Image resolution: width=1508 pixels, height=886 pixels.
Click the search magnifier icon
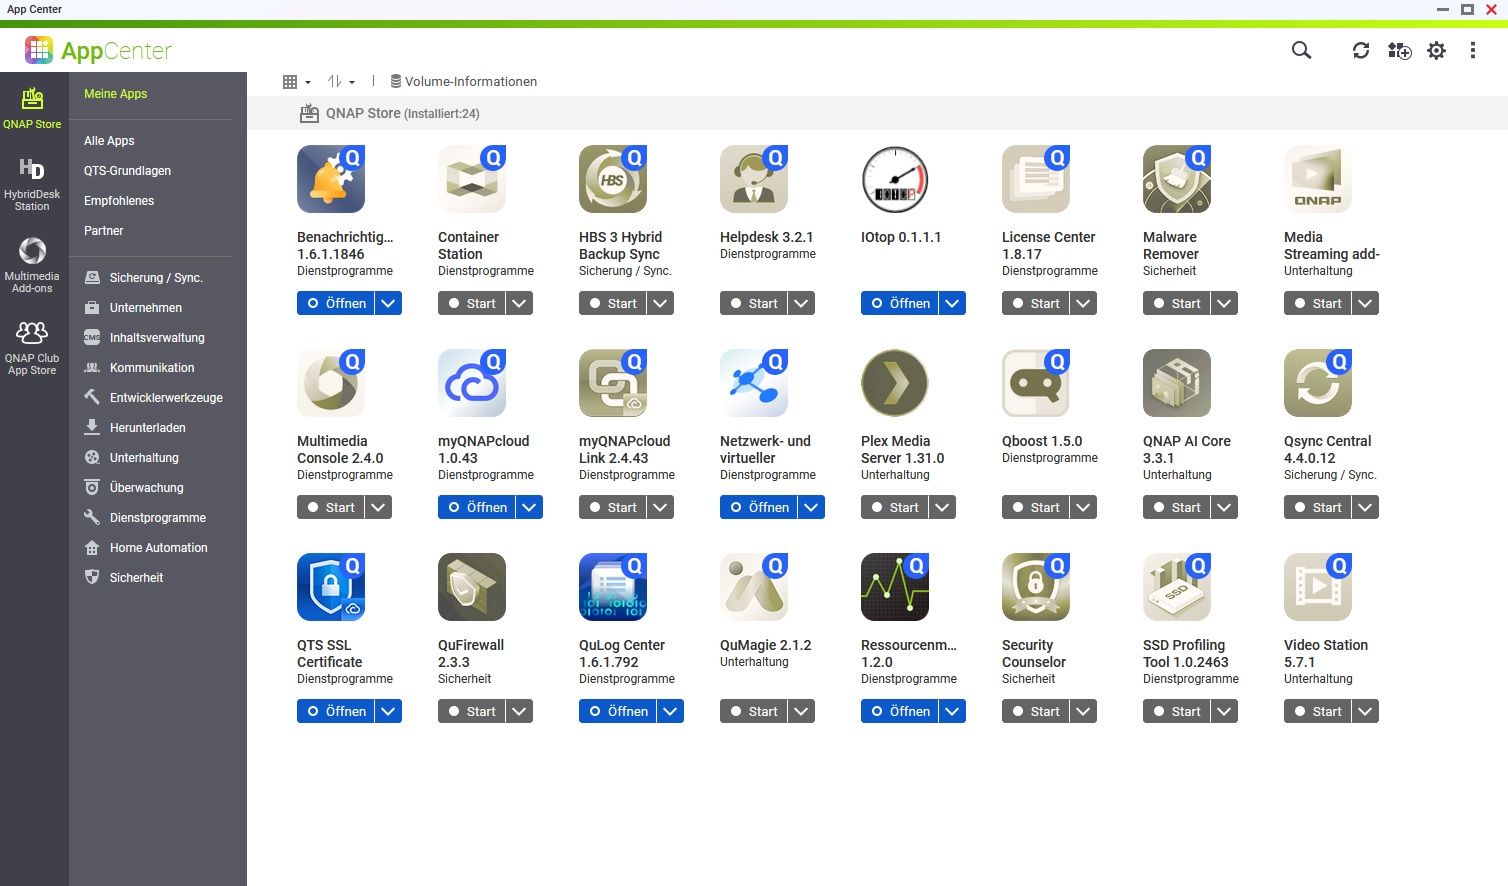tap(1301, 50)
